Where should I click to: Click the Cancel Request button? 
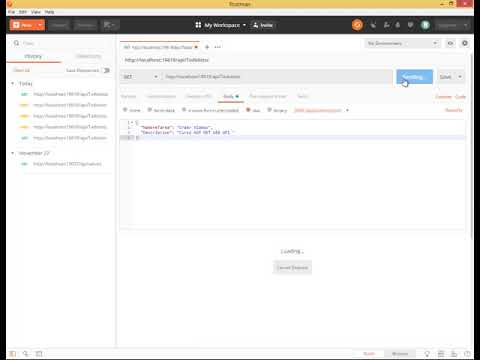click(292, 268)
